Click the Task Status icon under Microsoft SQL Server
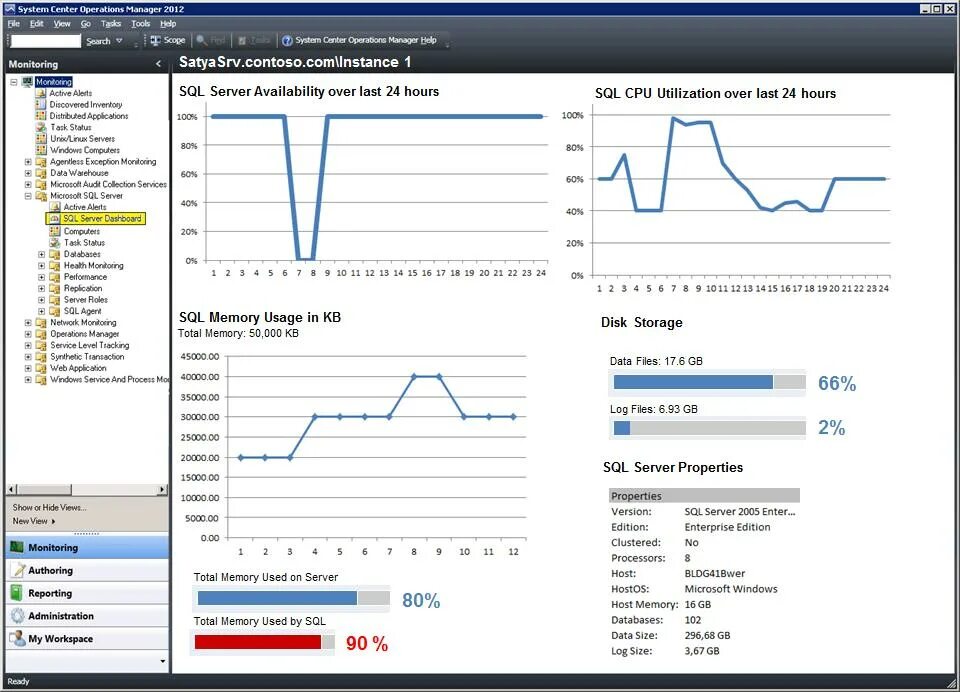 56,243
